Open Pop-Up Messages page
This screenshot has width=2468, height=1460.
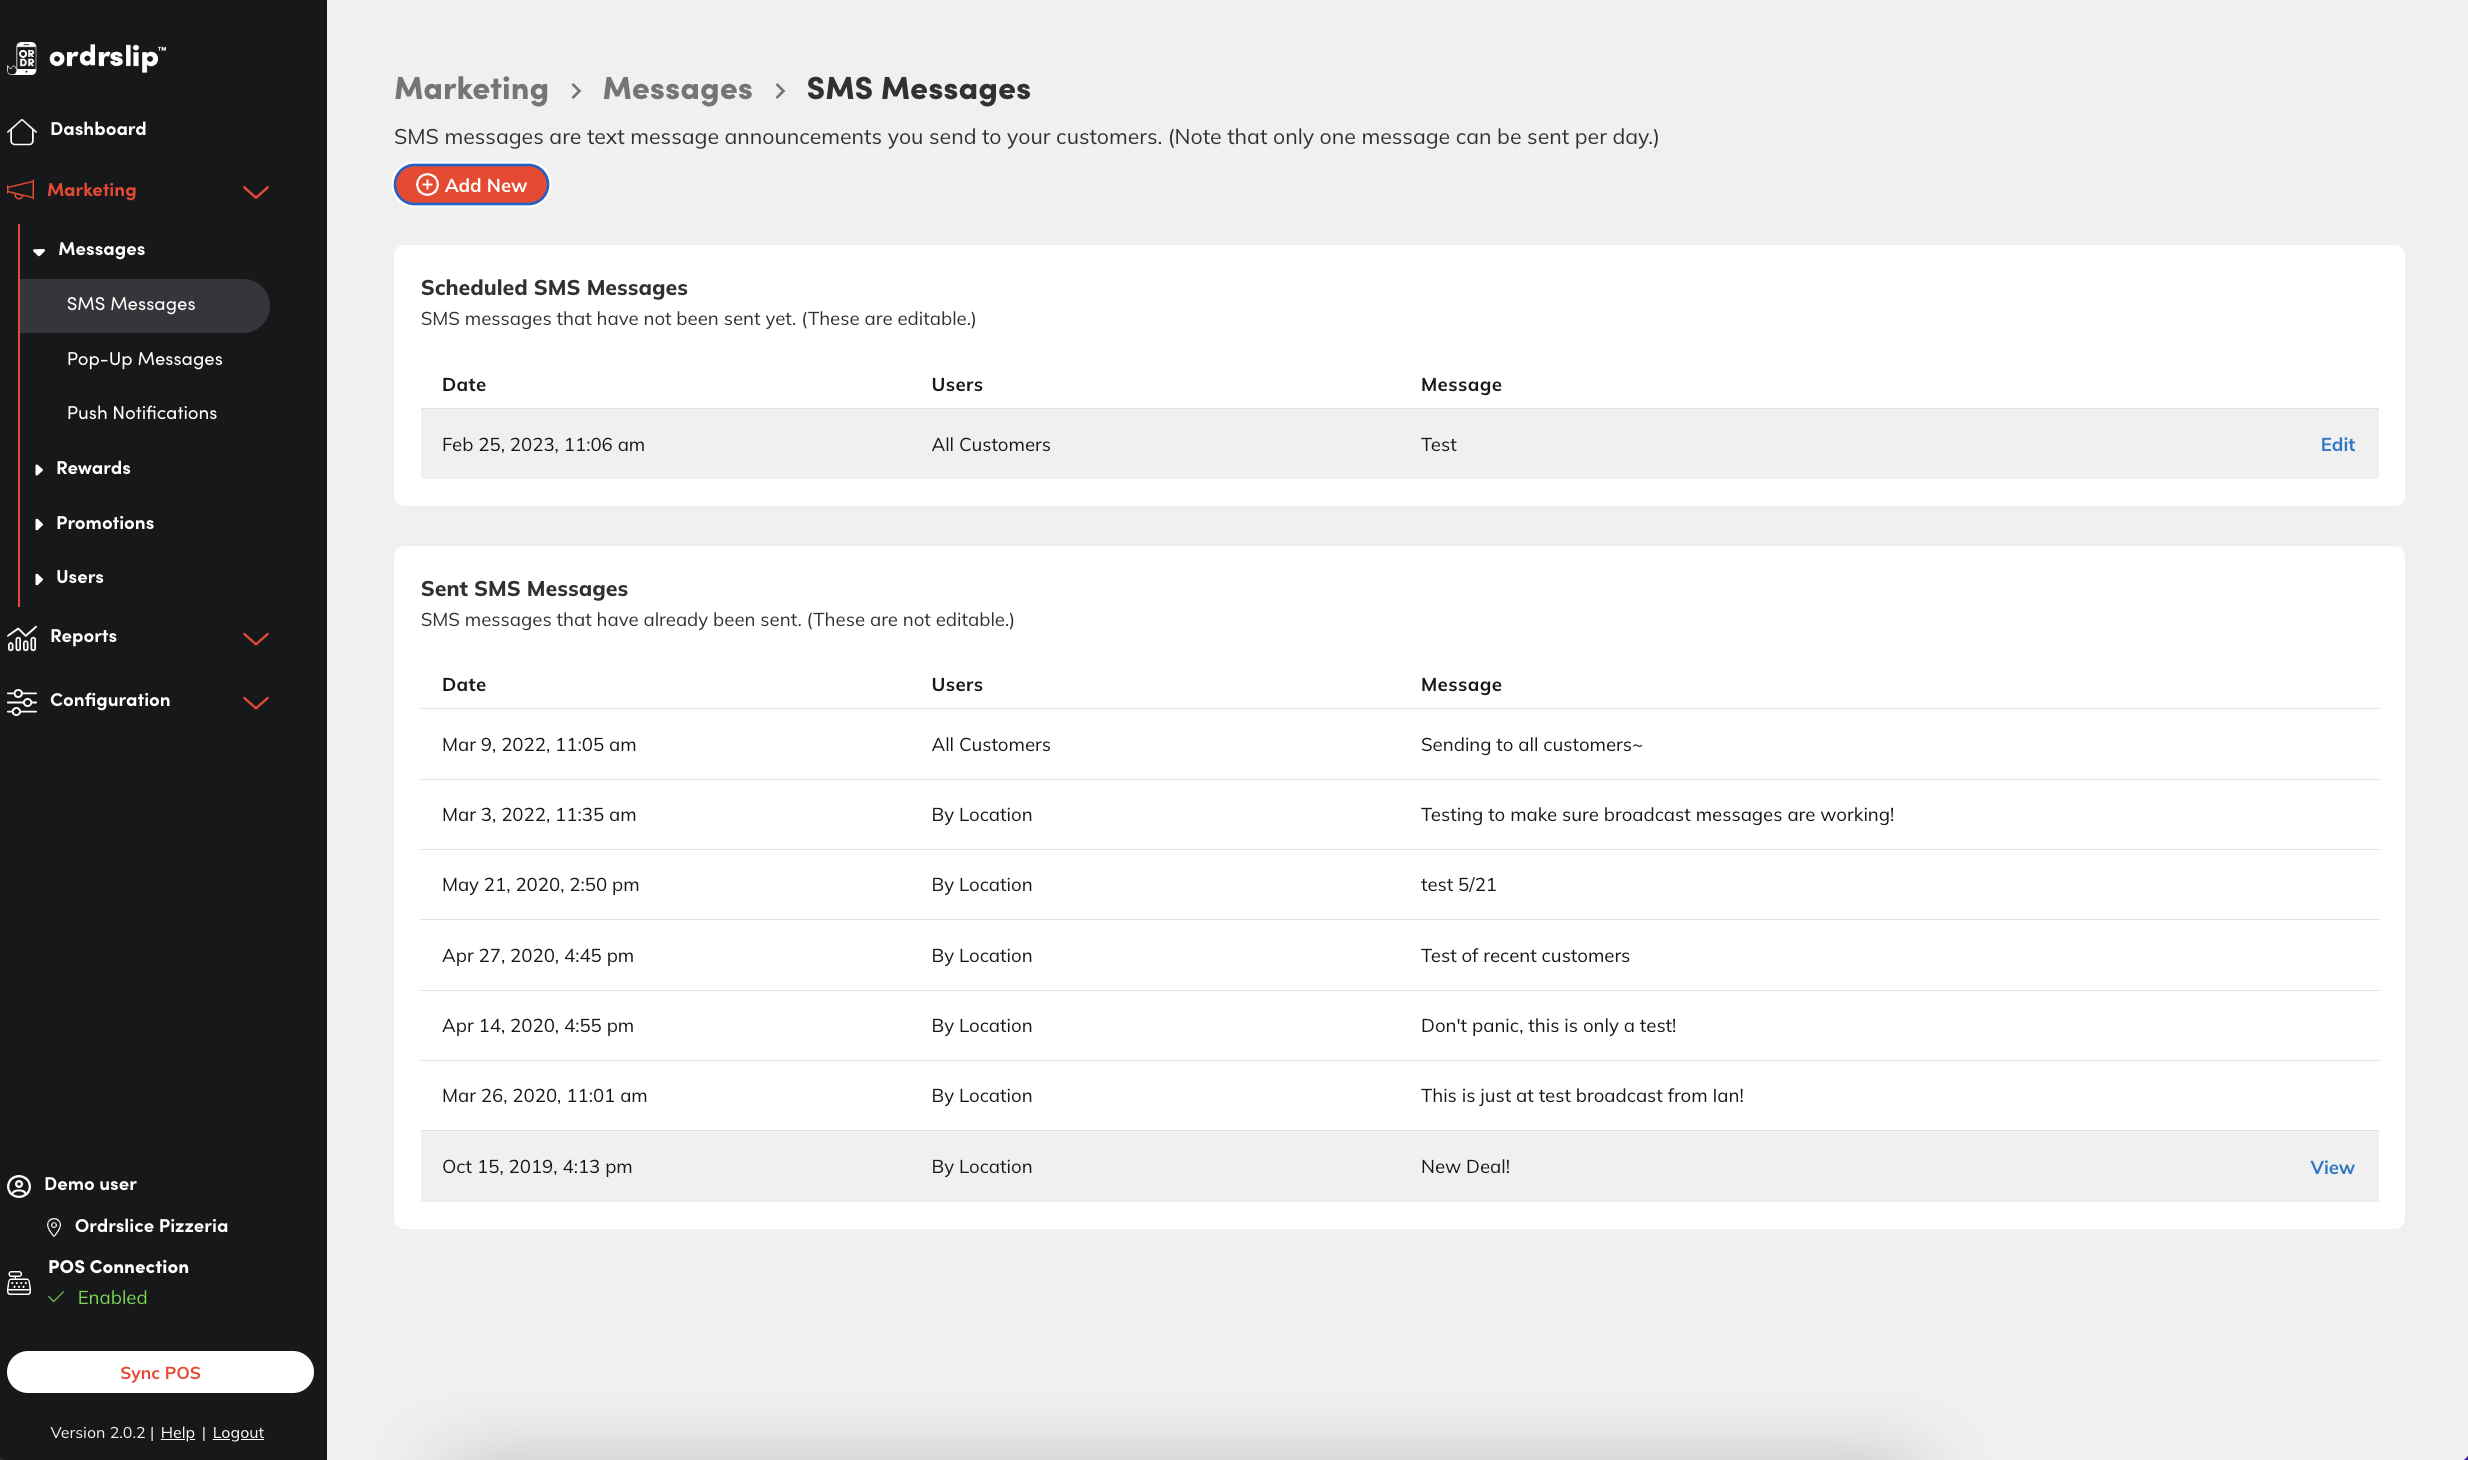144,359
